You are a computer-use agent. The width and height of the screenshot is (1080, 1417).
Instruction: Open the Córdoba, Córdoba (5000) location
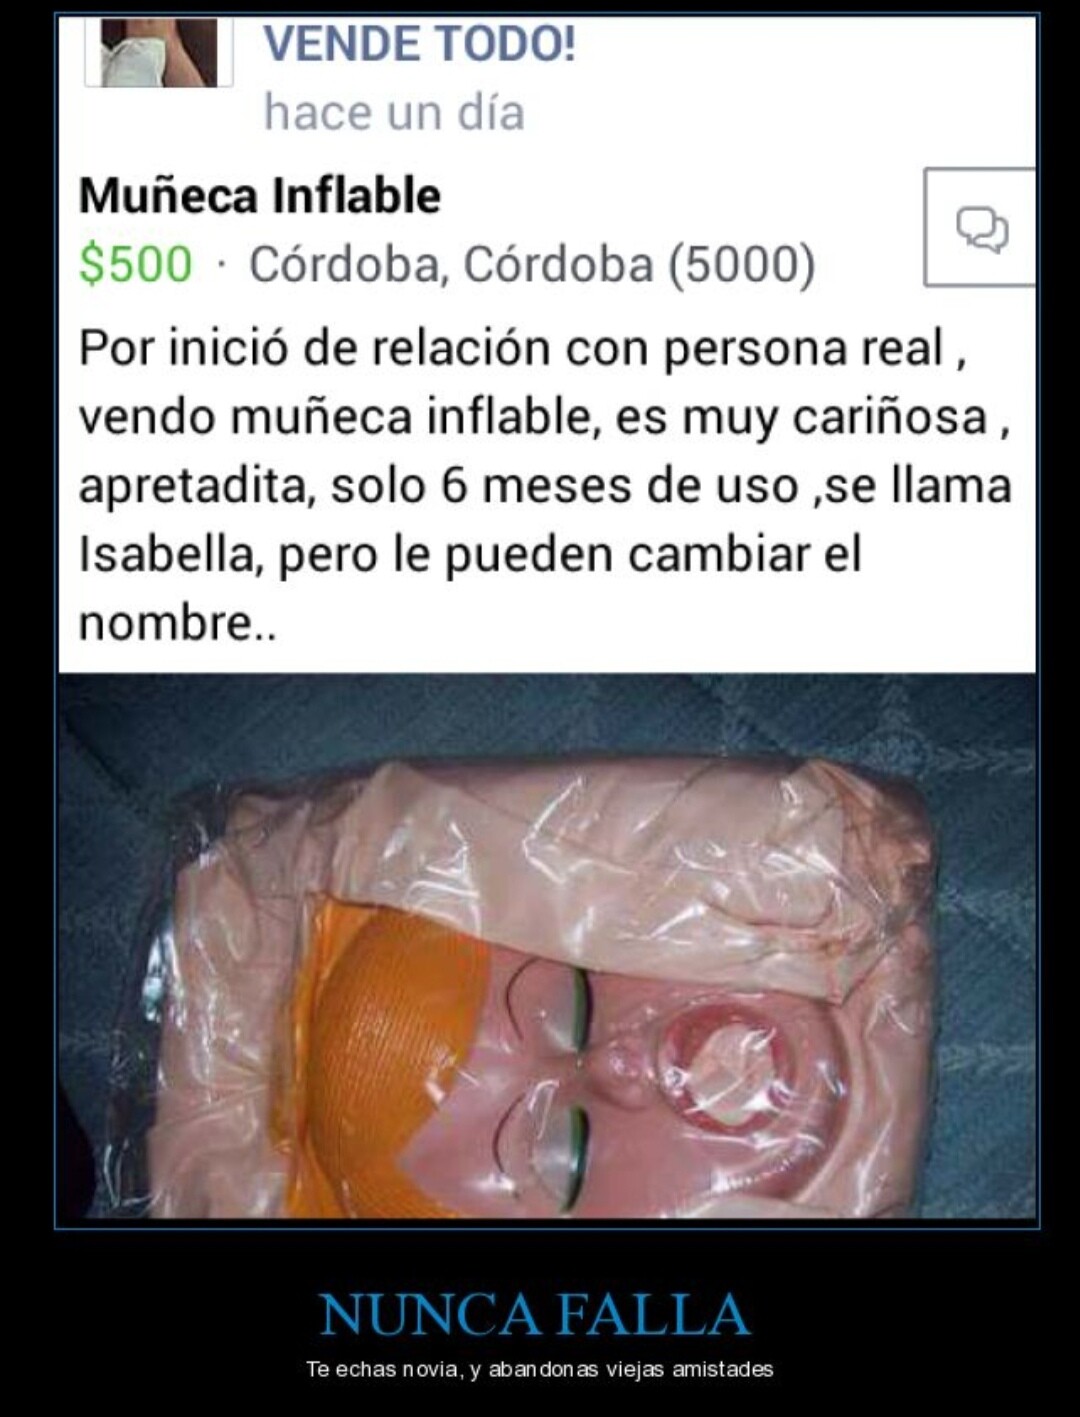[x=532, y=265]
